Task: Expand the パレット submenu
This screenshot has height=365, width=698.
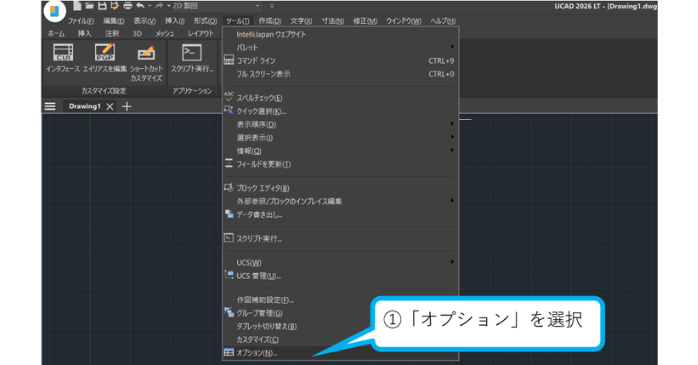Action: pyautogui.click(x=341, y=47)
